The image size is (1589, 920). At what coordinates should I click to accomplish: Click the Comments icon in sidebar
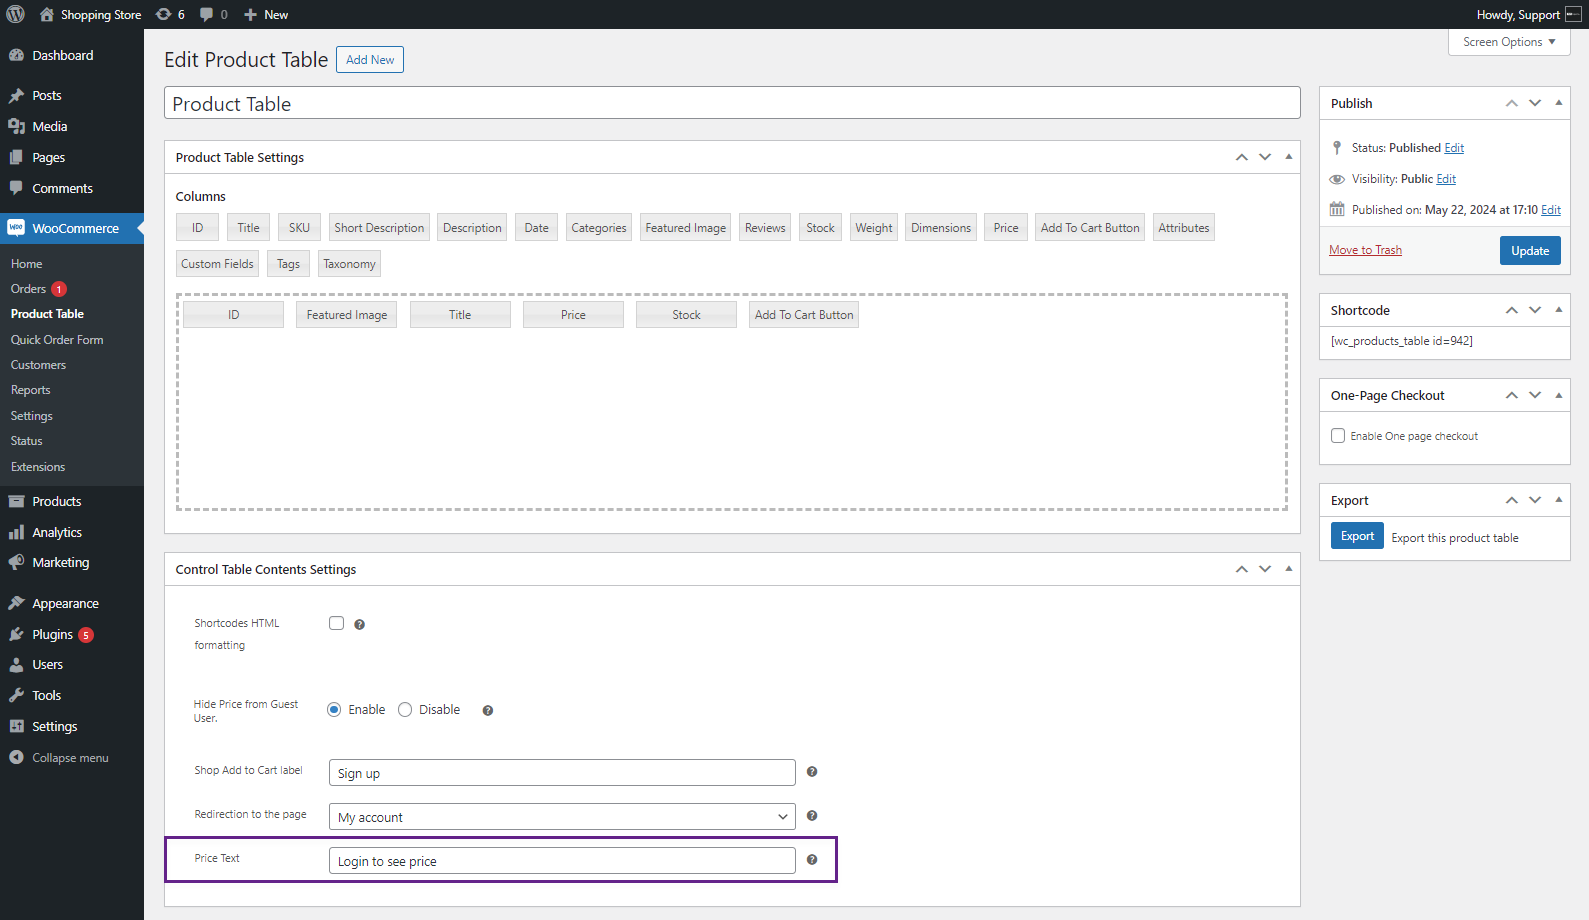click(16, 188)
